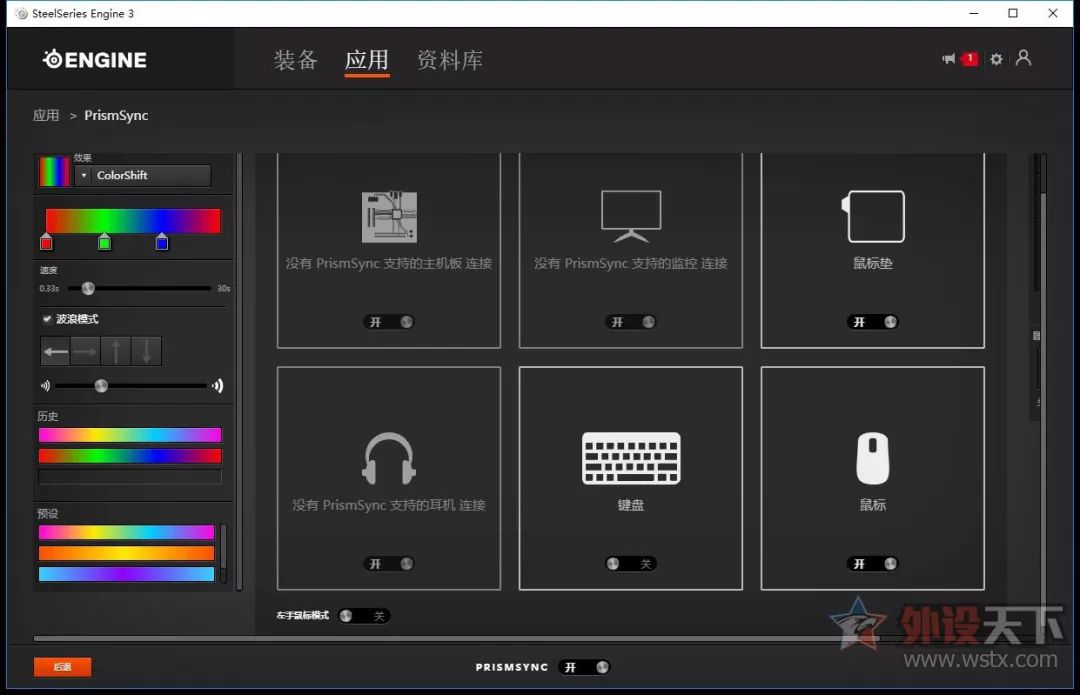Open the ColorShift effect dropdown

pos(143,175)
